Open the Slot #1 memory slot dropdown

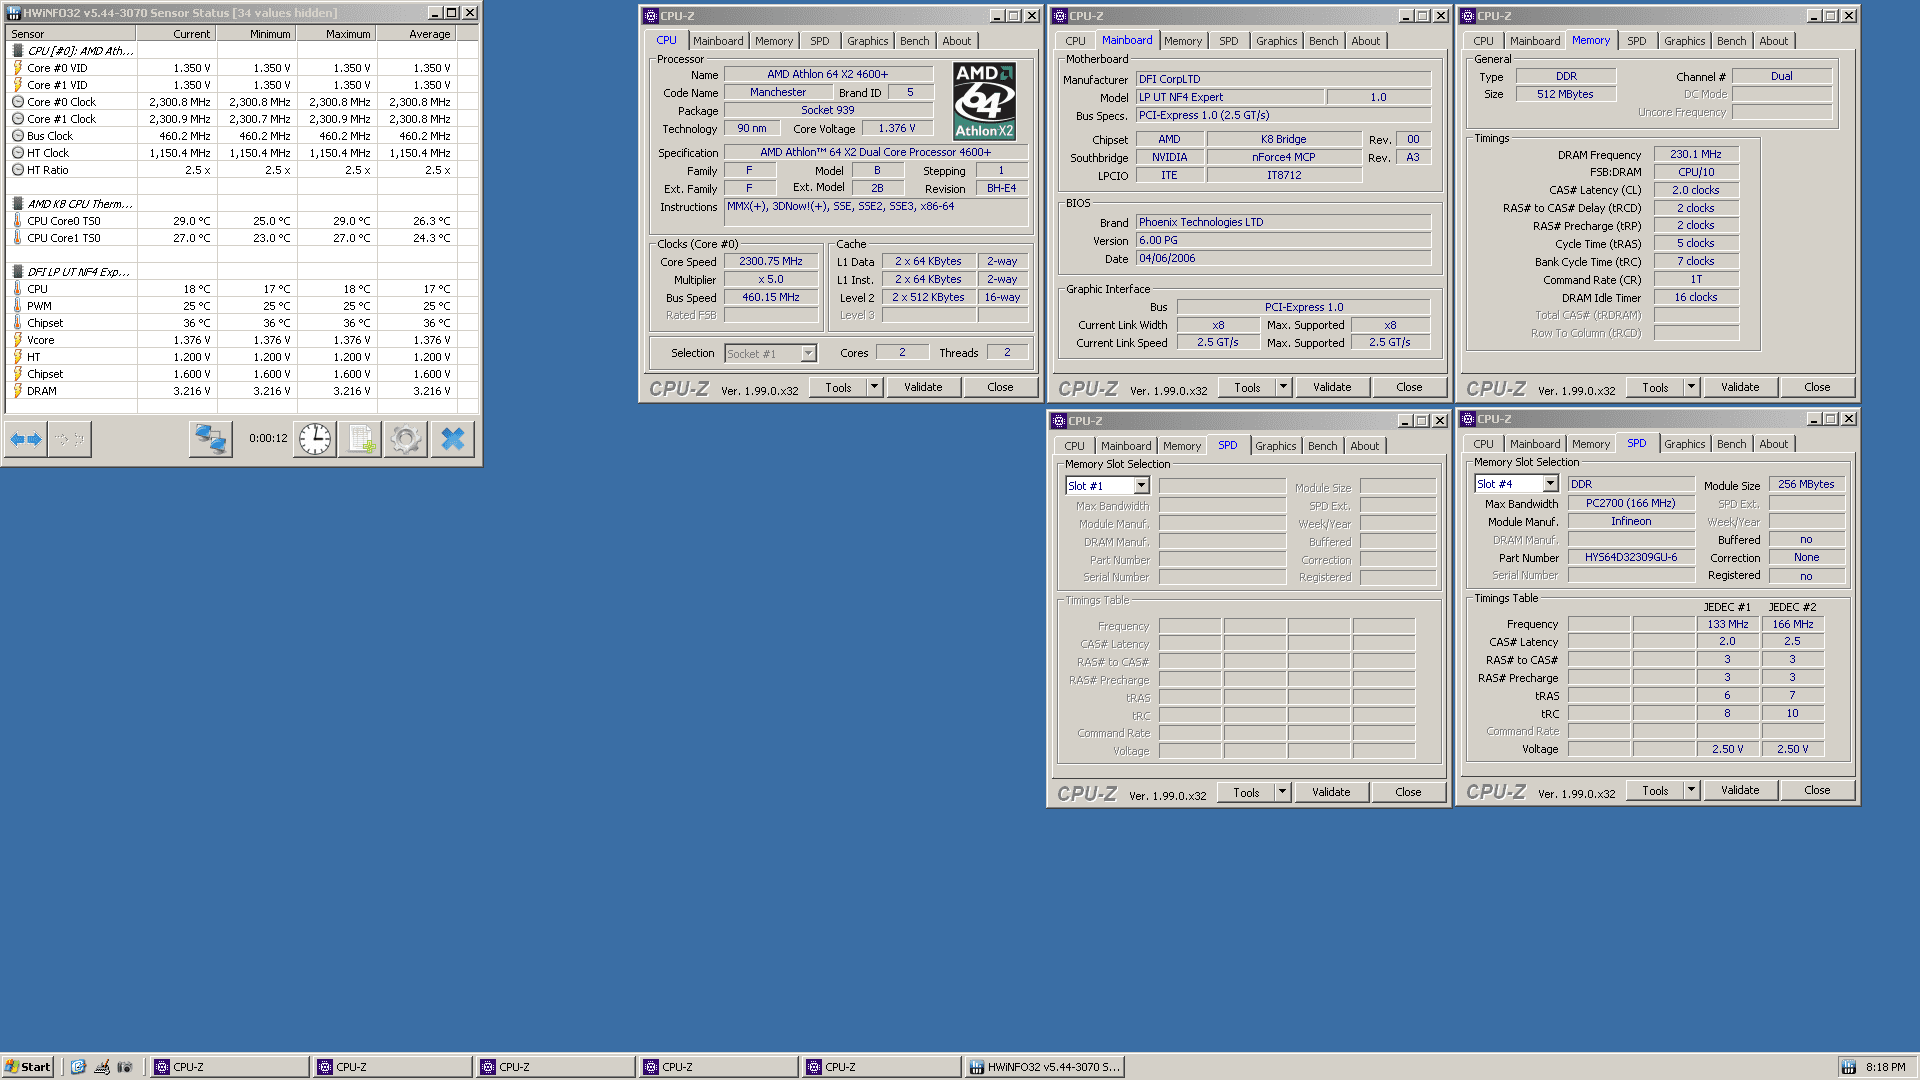click(1141, 486)
